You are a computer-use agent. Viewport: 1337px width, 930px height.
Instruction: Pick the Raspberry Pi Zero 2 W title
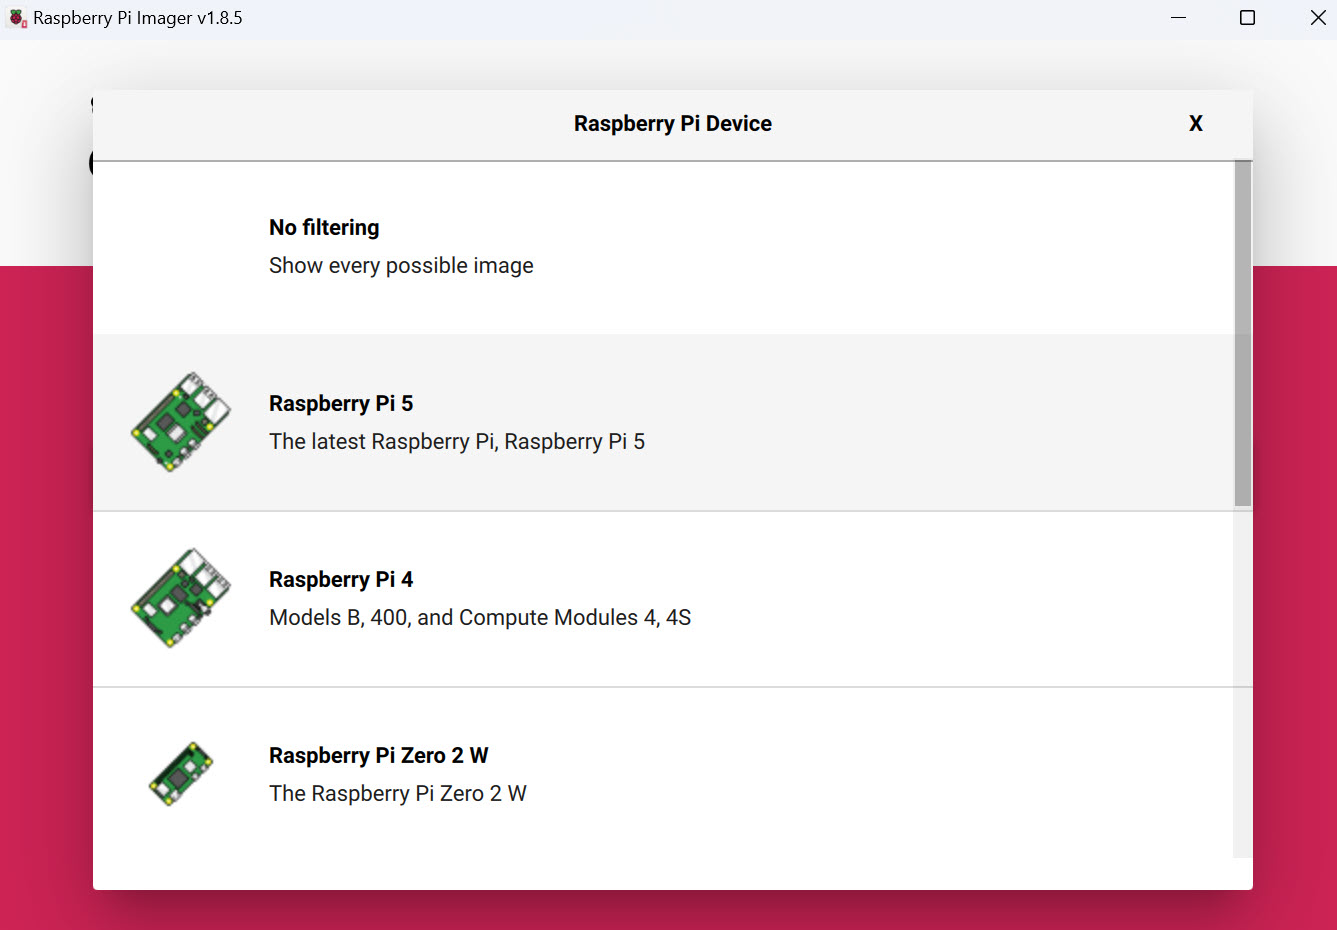point(379,756)
